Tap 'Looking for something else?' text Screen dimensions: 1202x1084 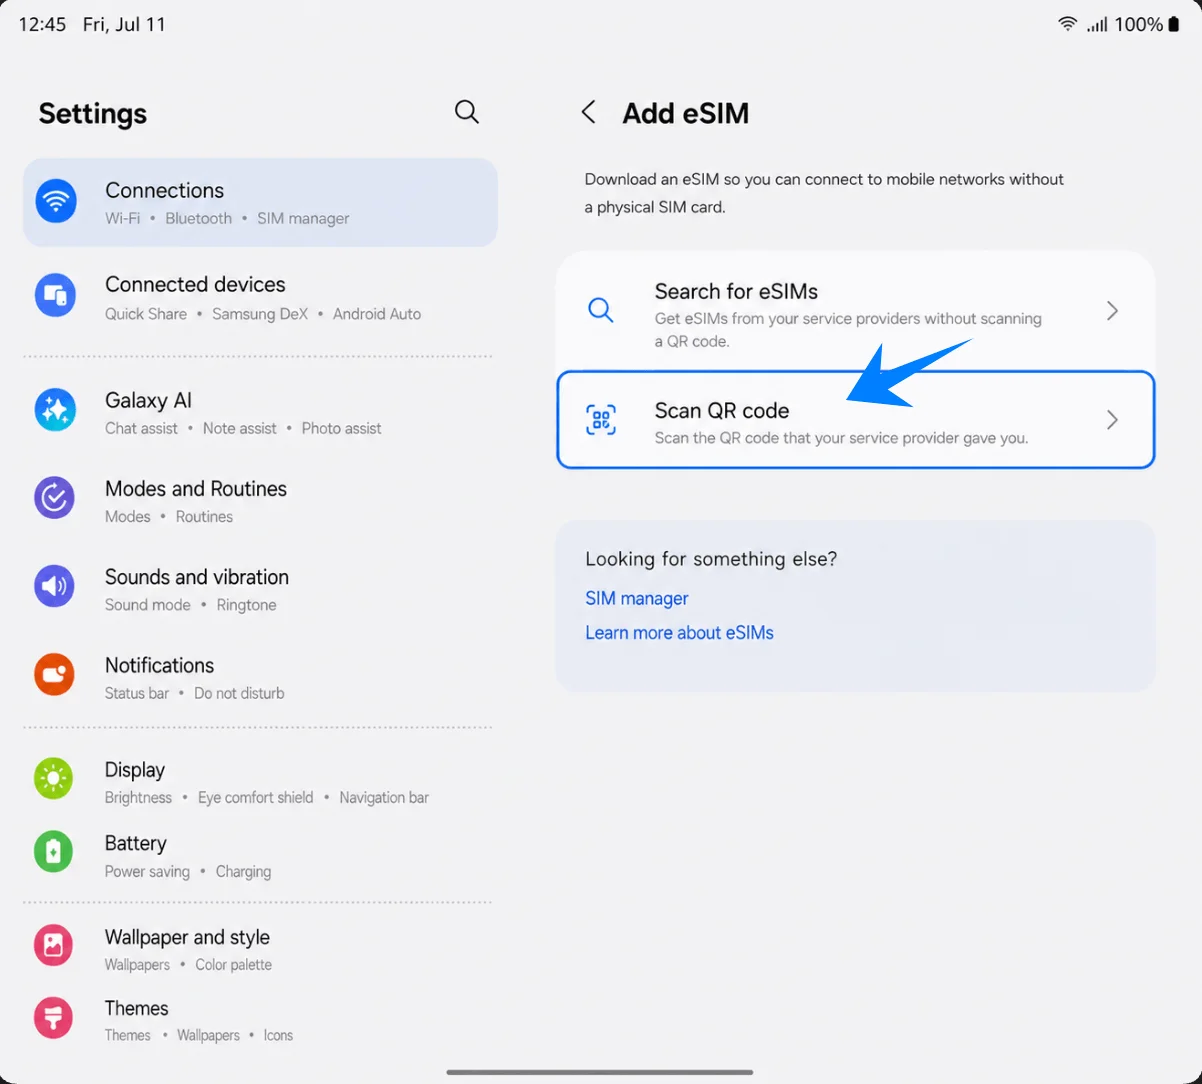(x=711, y=559)
